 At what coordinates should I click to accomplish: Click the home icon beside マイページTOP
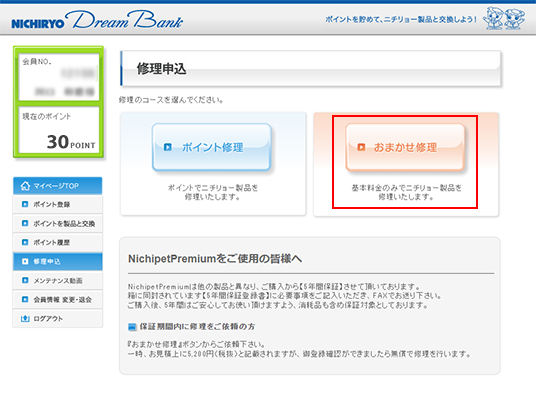tap(25, 186)
